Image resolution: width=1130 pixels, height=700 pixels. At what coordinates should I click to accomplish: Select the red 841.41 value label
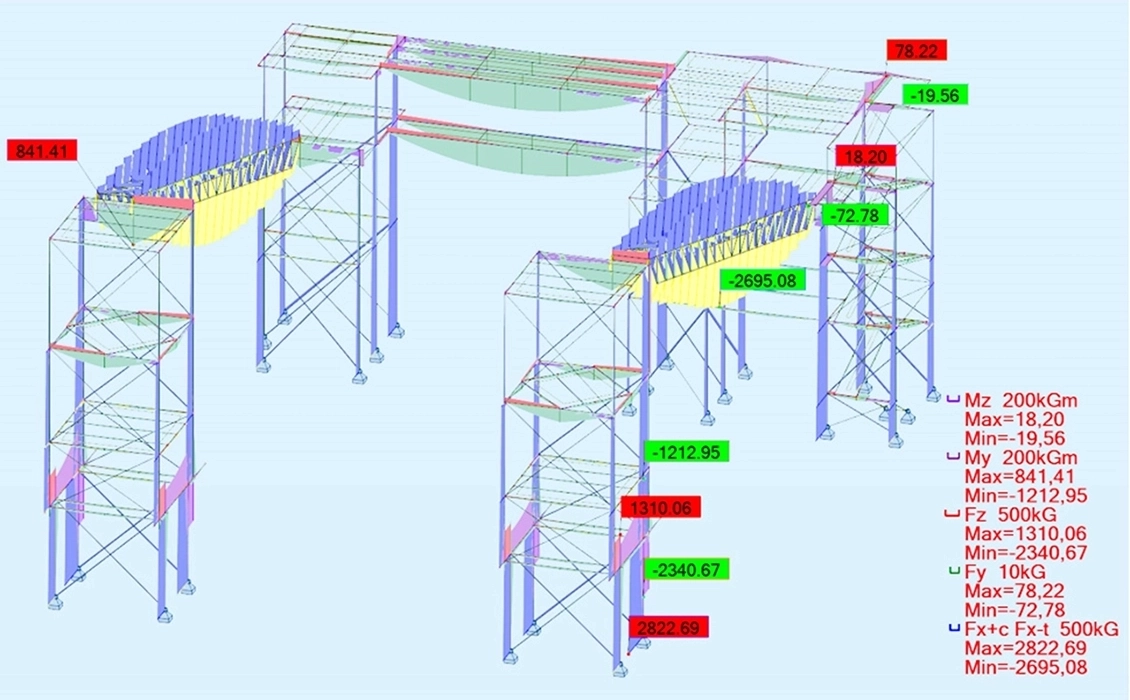click(x=41, y=151)
